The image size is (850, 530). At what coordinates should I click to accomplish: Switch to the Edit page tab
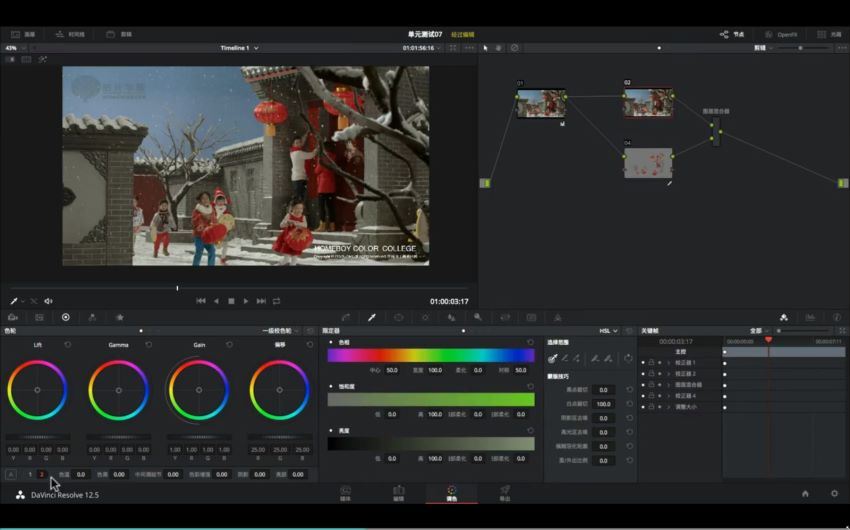[398, 493]
